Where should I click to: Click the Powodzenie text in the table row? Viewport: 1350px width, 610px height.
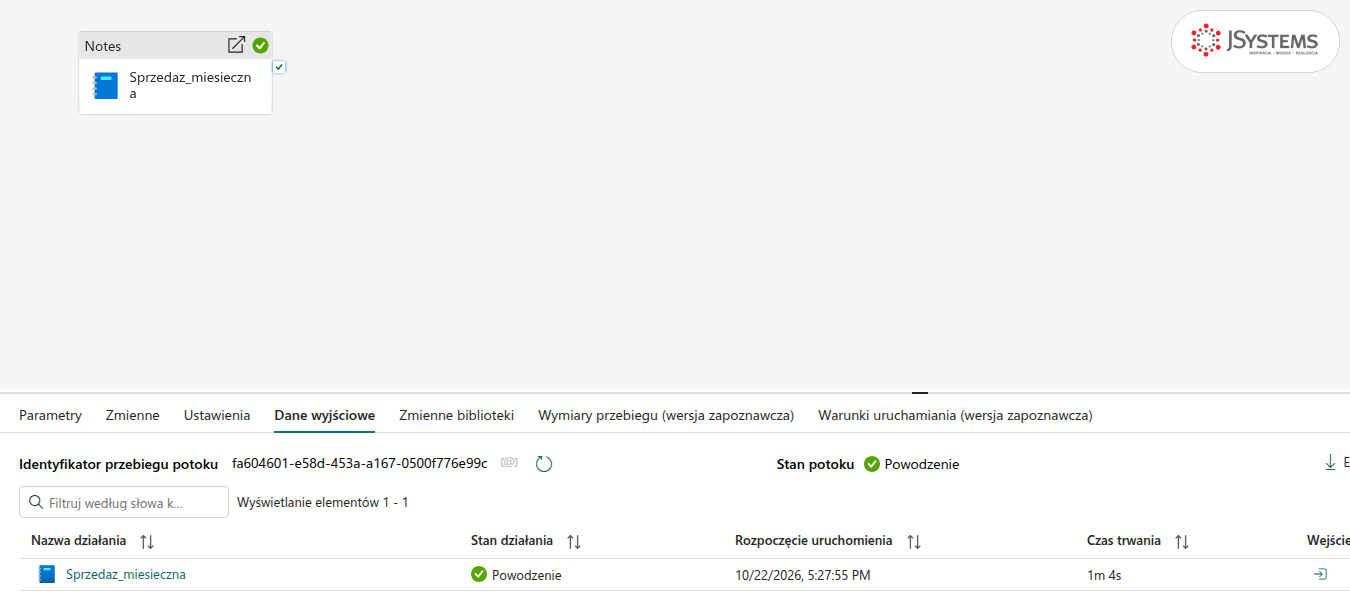527,575
